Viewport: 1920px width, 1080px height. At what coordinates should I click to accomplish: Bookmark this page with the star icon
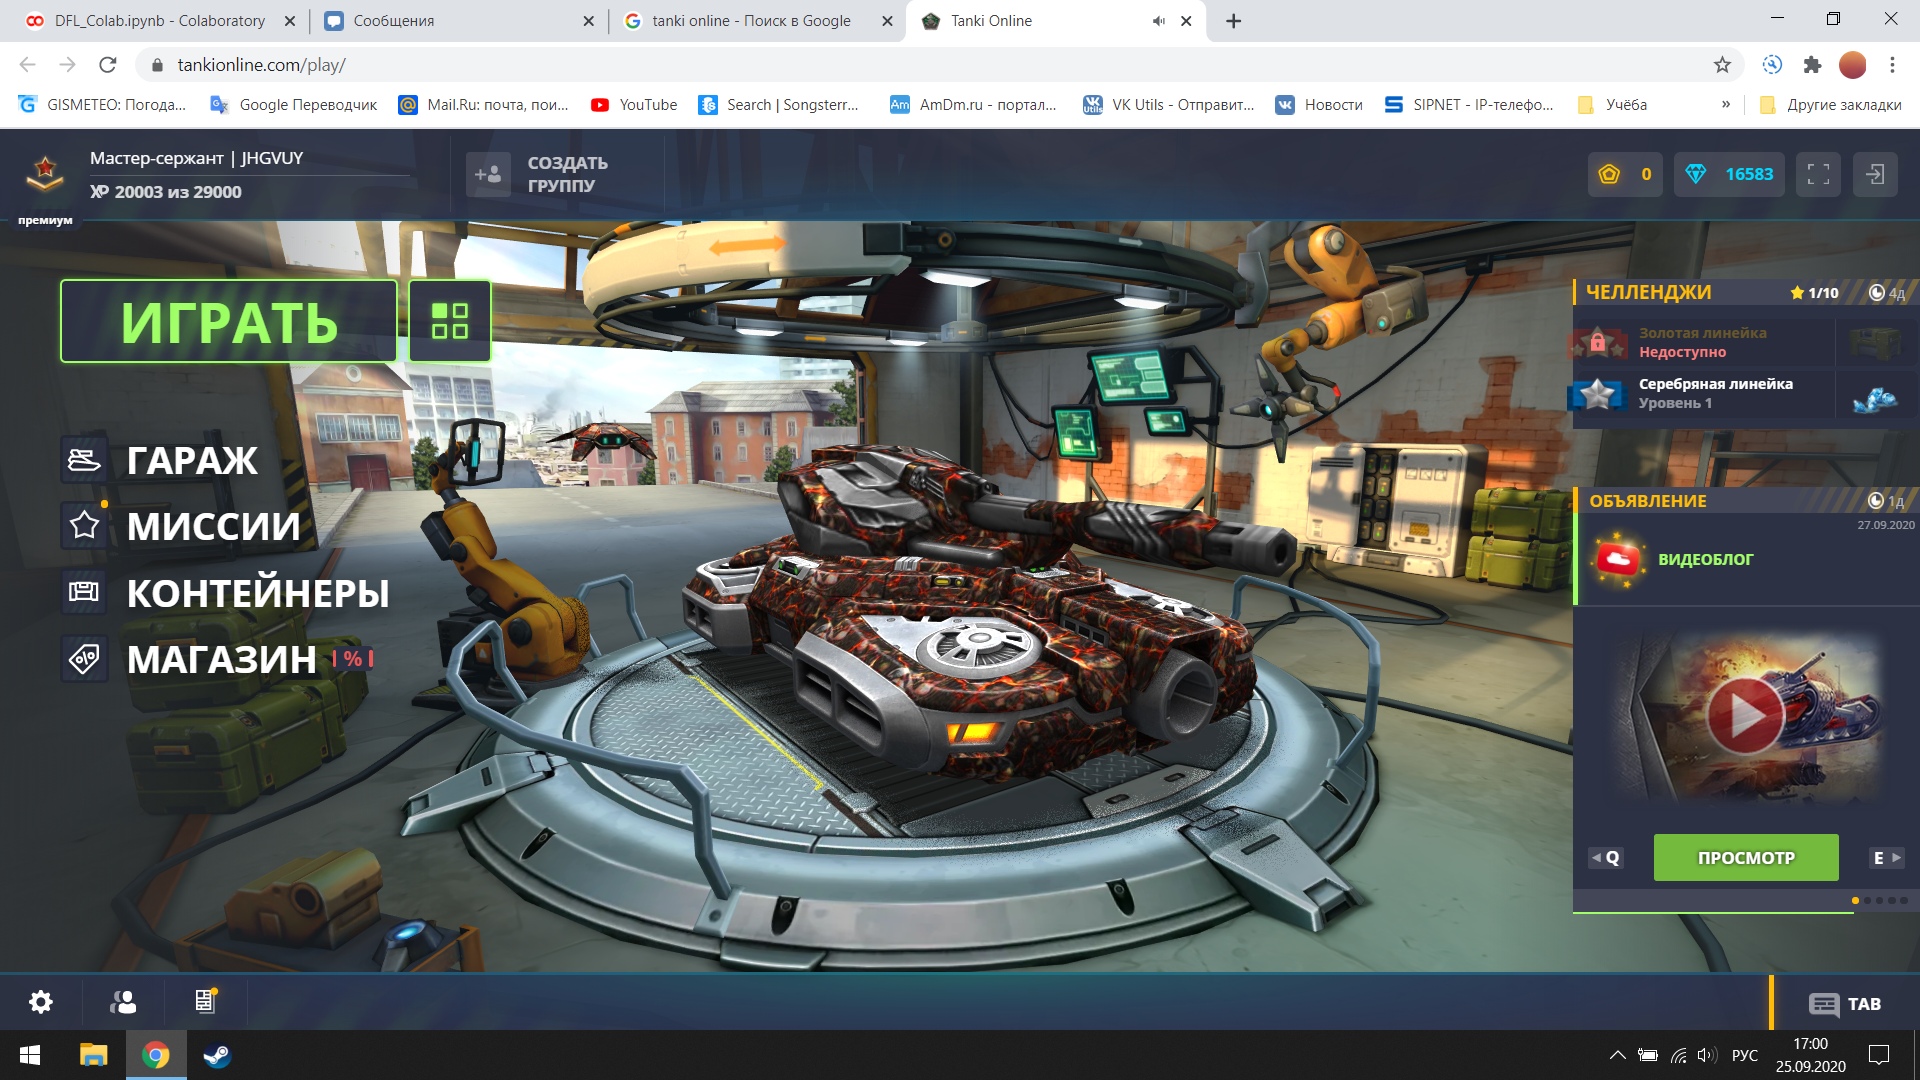pyautogui.click(x=1722, y=65)
